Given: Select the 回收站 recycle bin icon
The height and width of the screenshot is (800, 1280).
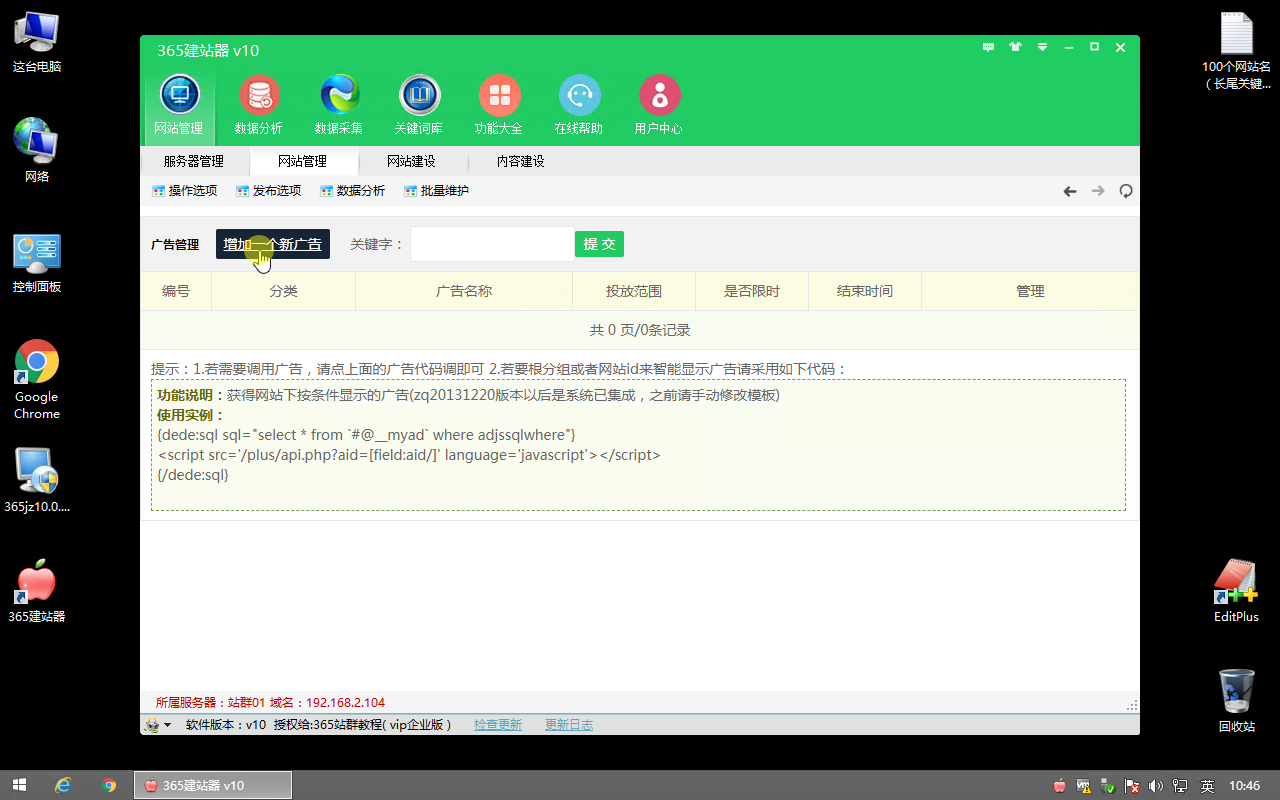Looking at the screenshot, I should click(x=1237, y=701).
